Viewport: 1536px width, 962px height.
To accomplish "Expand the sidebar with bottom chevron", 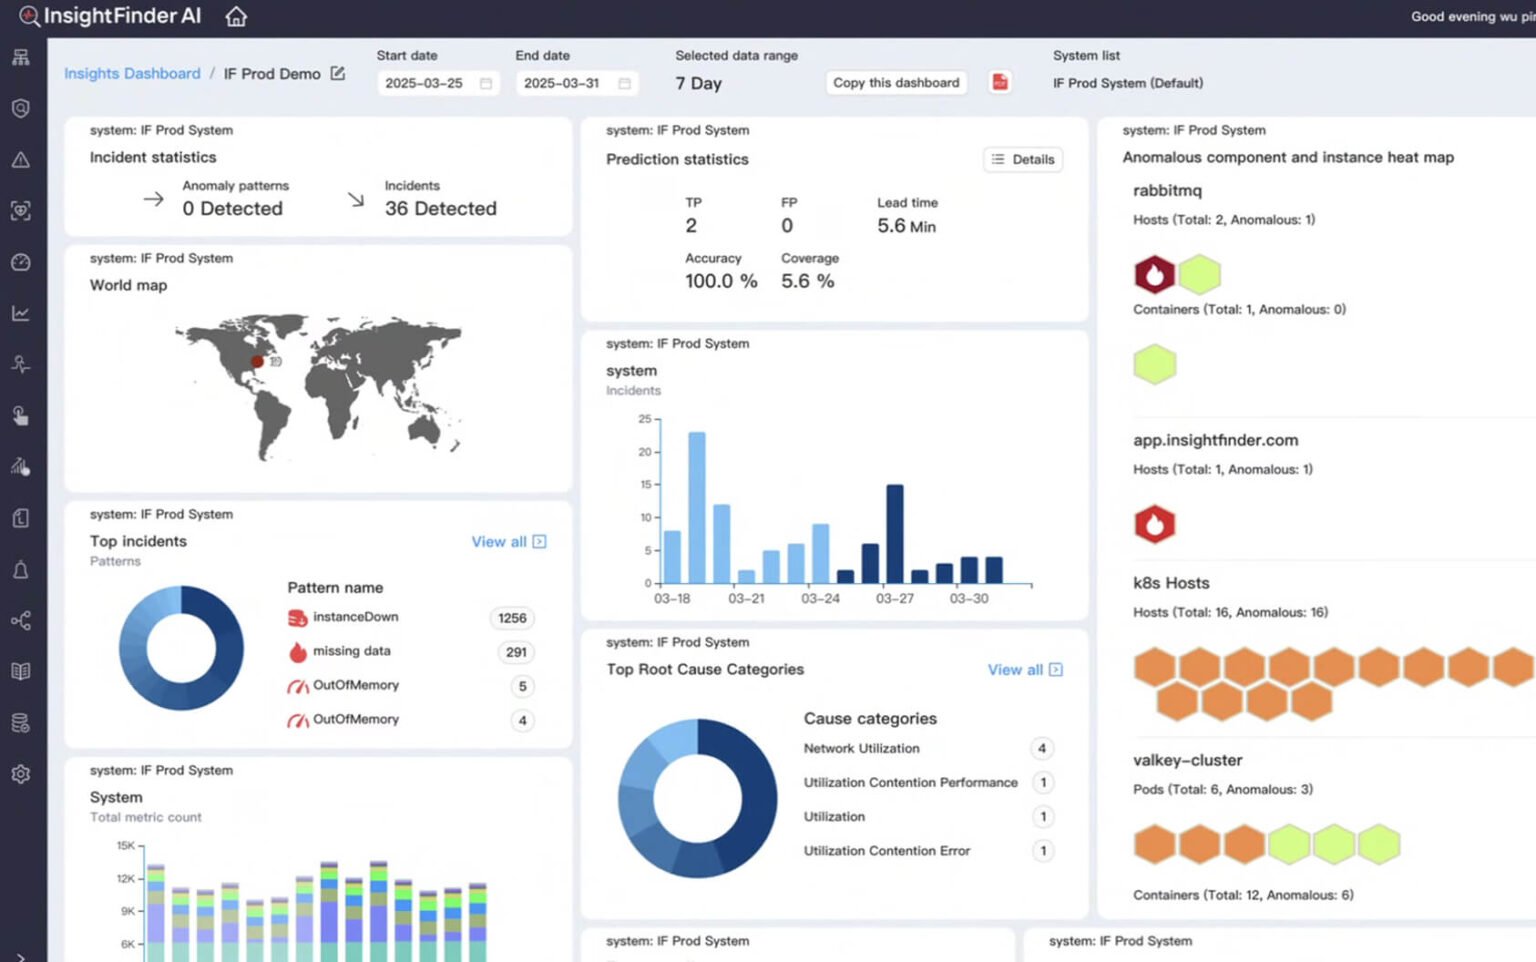I will point(21,956).
